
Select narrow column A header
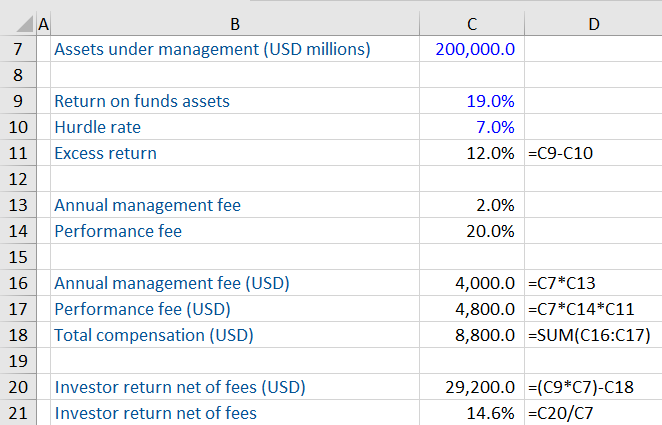43,21
